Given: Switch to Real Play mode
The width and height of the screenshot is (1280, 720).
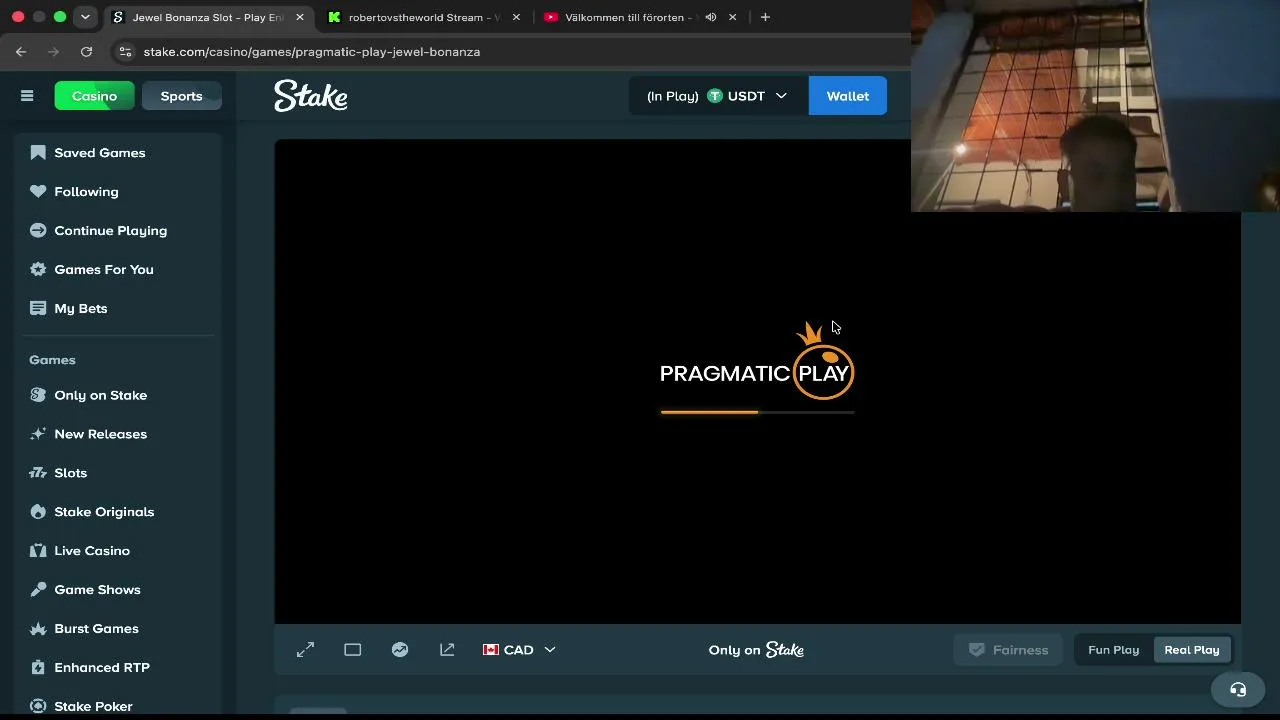Looking at the screenshot, I should (1192, 650).
